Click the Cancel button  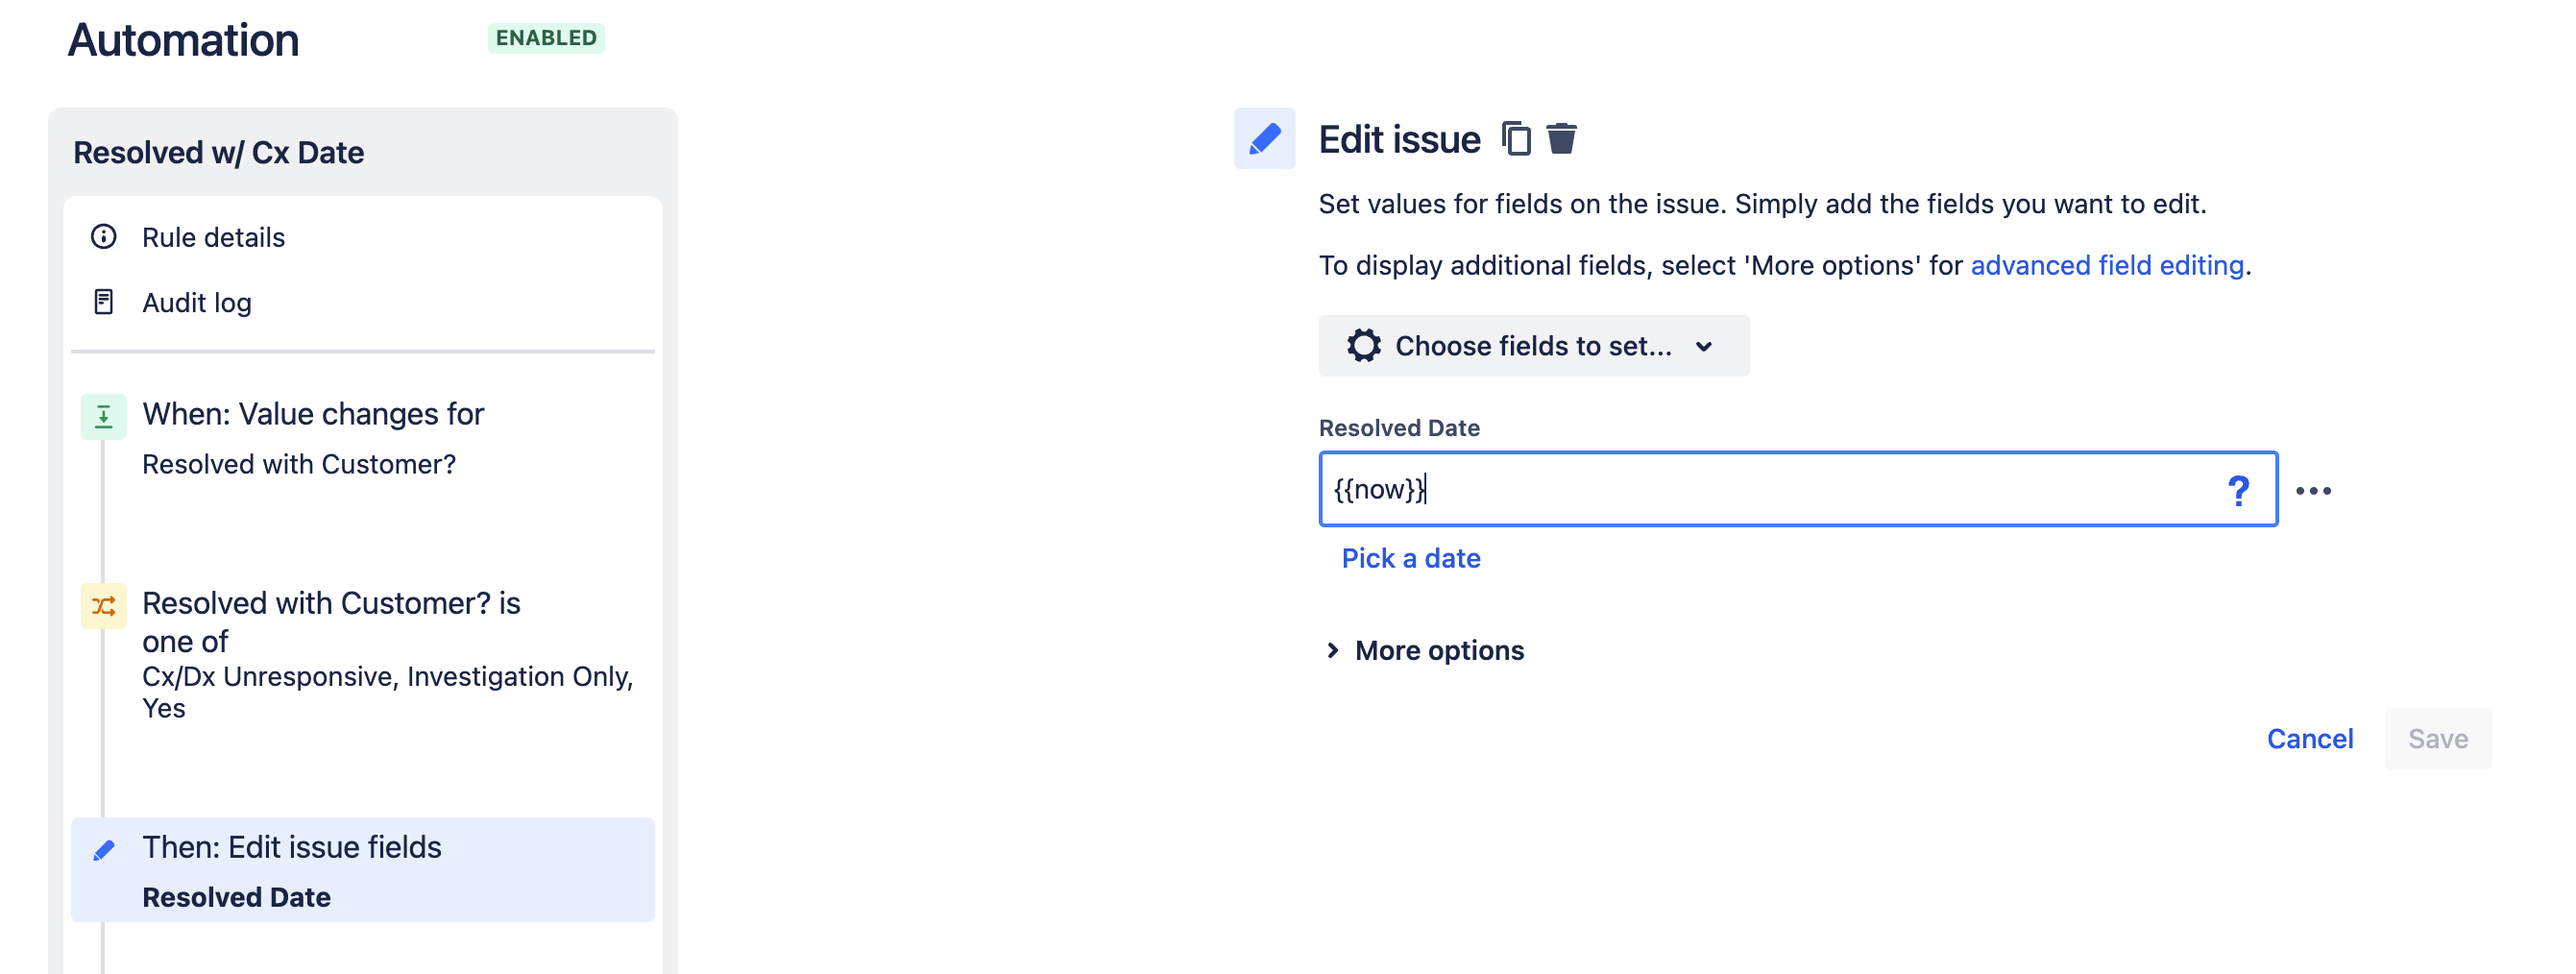pos(2309,739)
